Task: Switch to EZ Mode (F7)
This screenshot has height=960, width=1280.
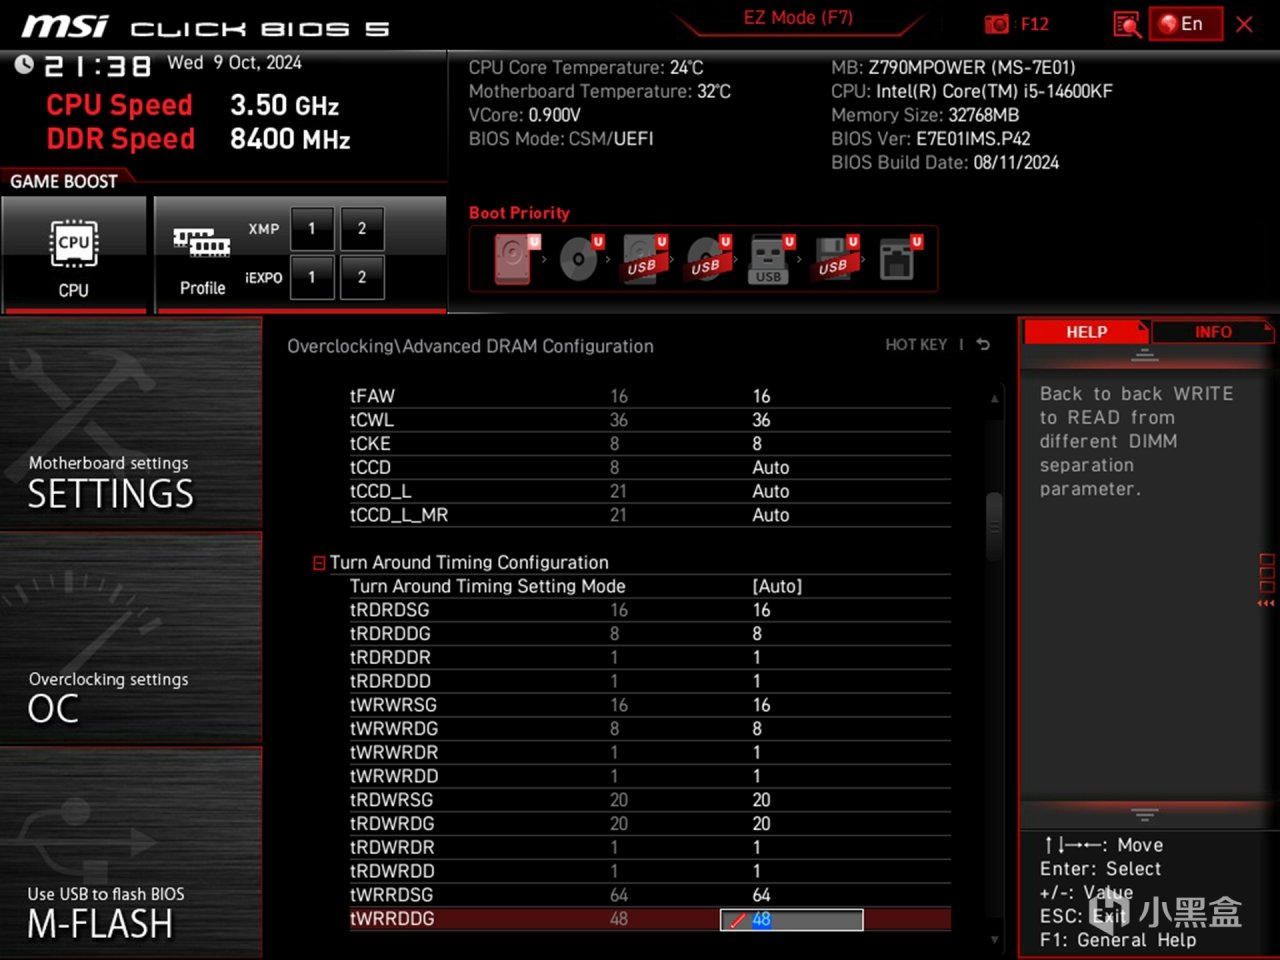Action: click(798, 18)
